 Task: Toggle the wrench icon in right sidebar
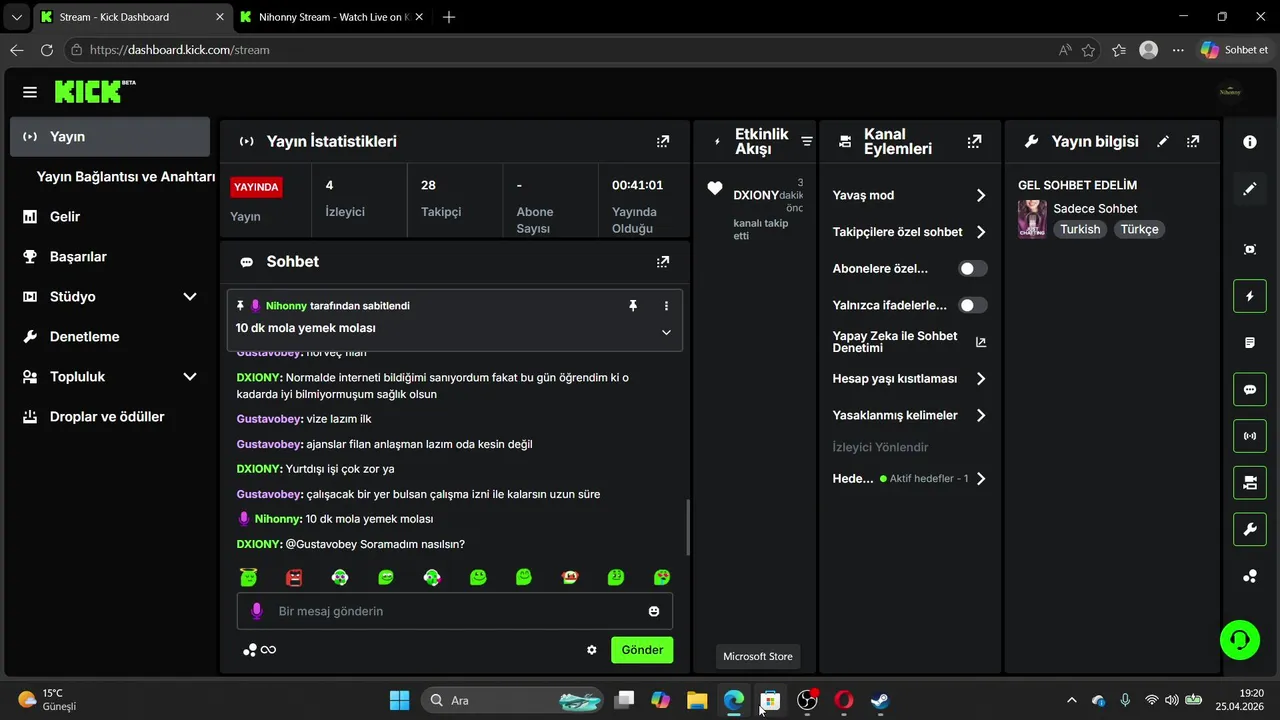1250,529
